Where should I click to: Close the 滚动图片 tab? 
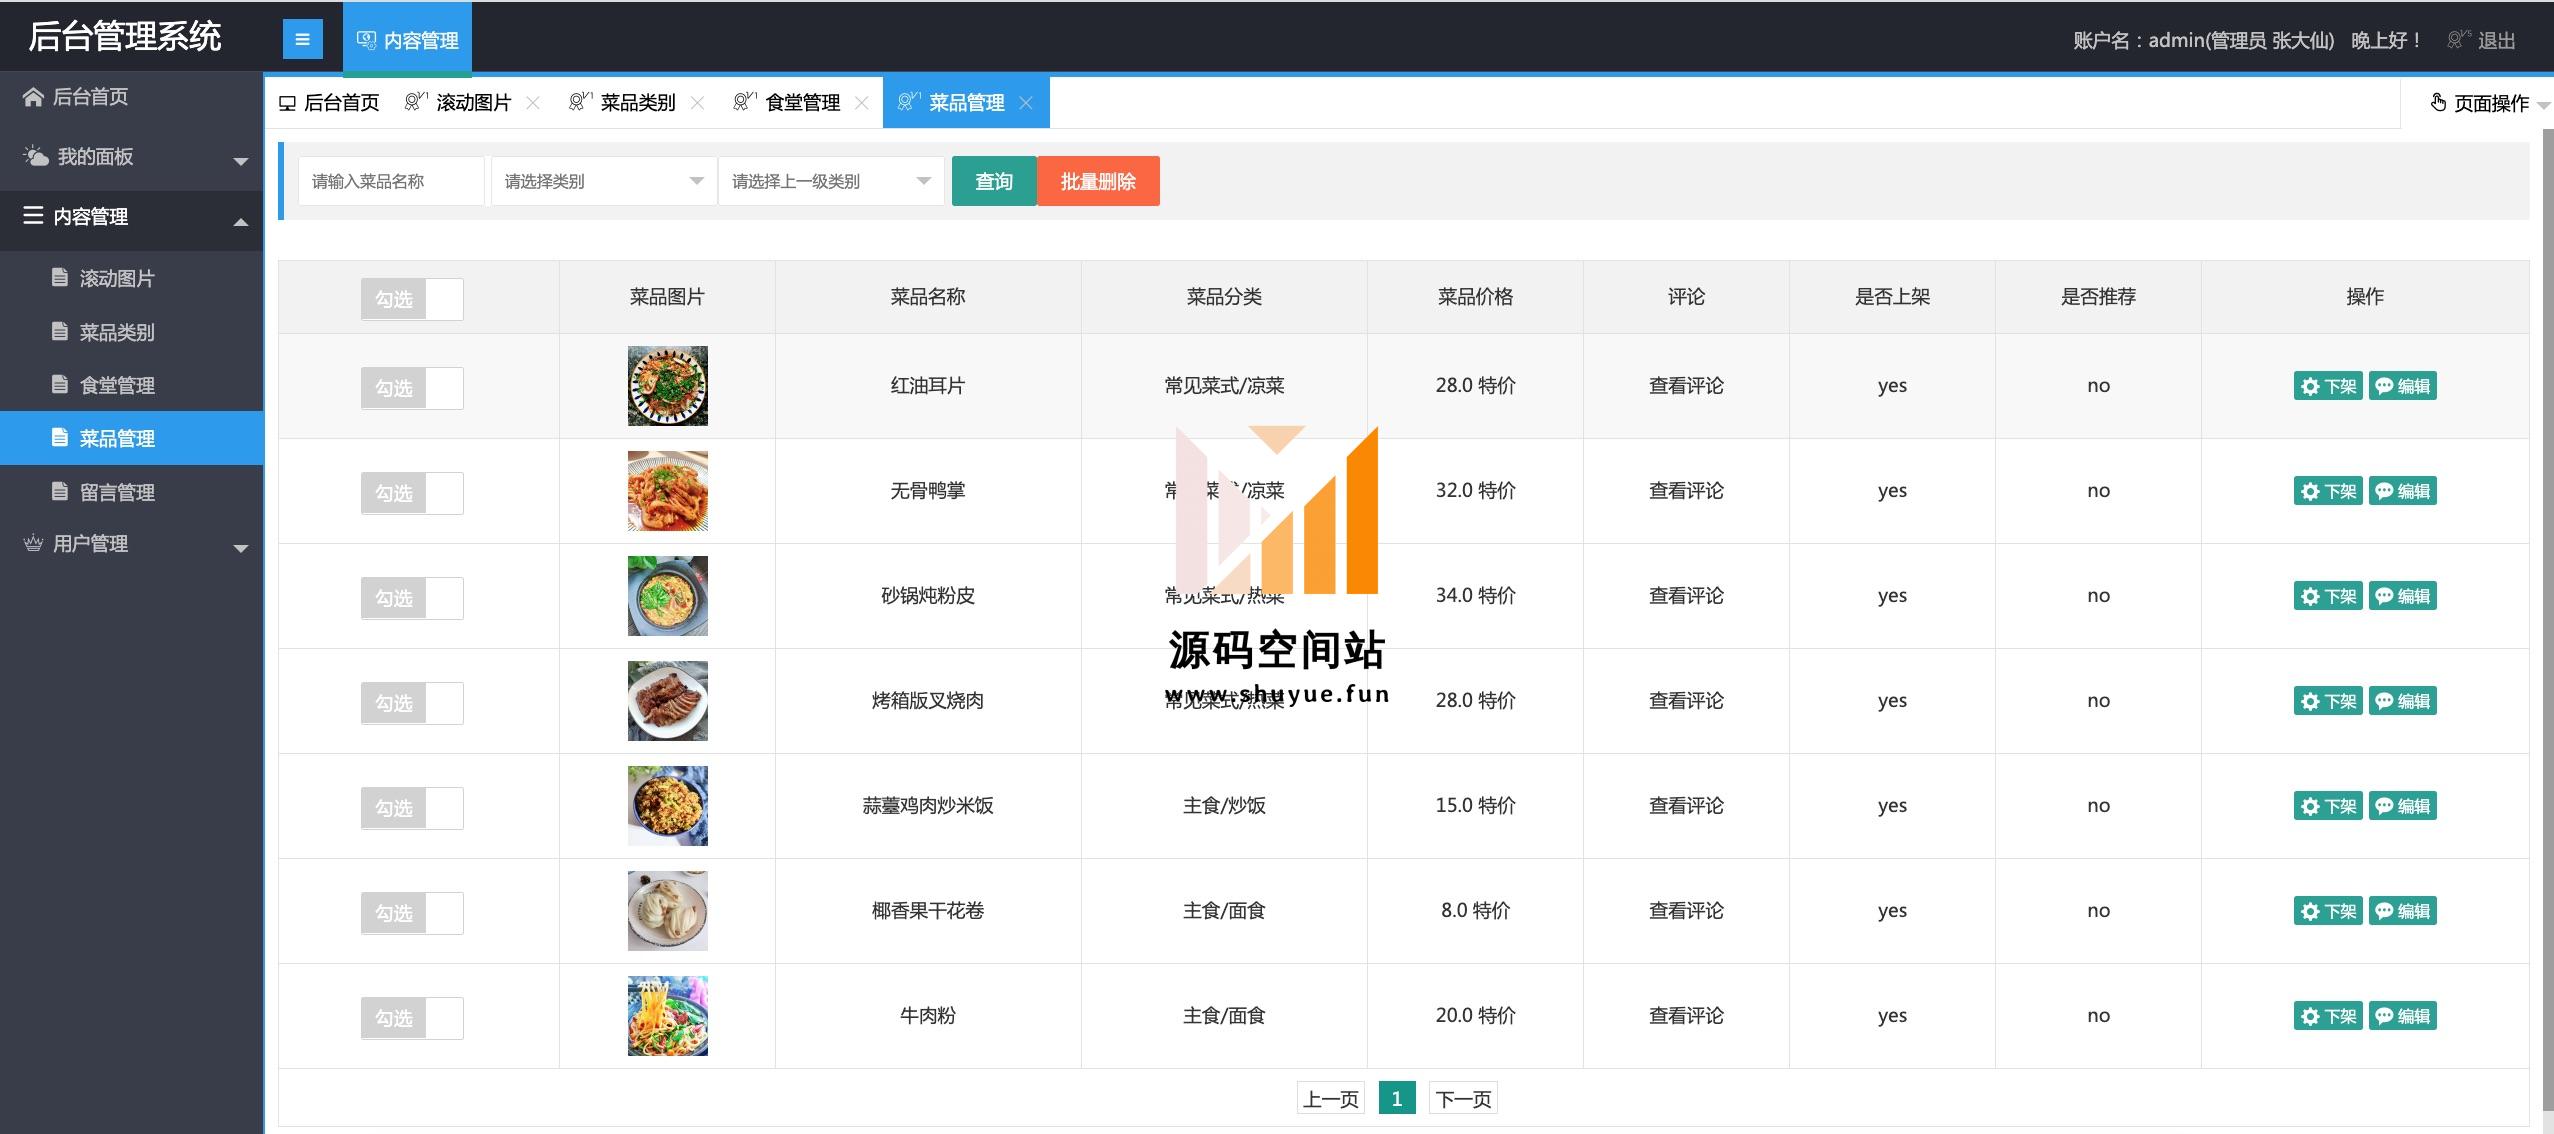(x=533, y=103)
